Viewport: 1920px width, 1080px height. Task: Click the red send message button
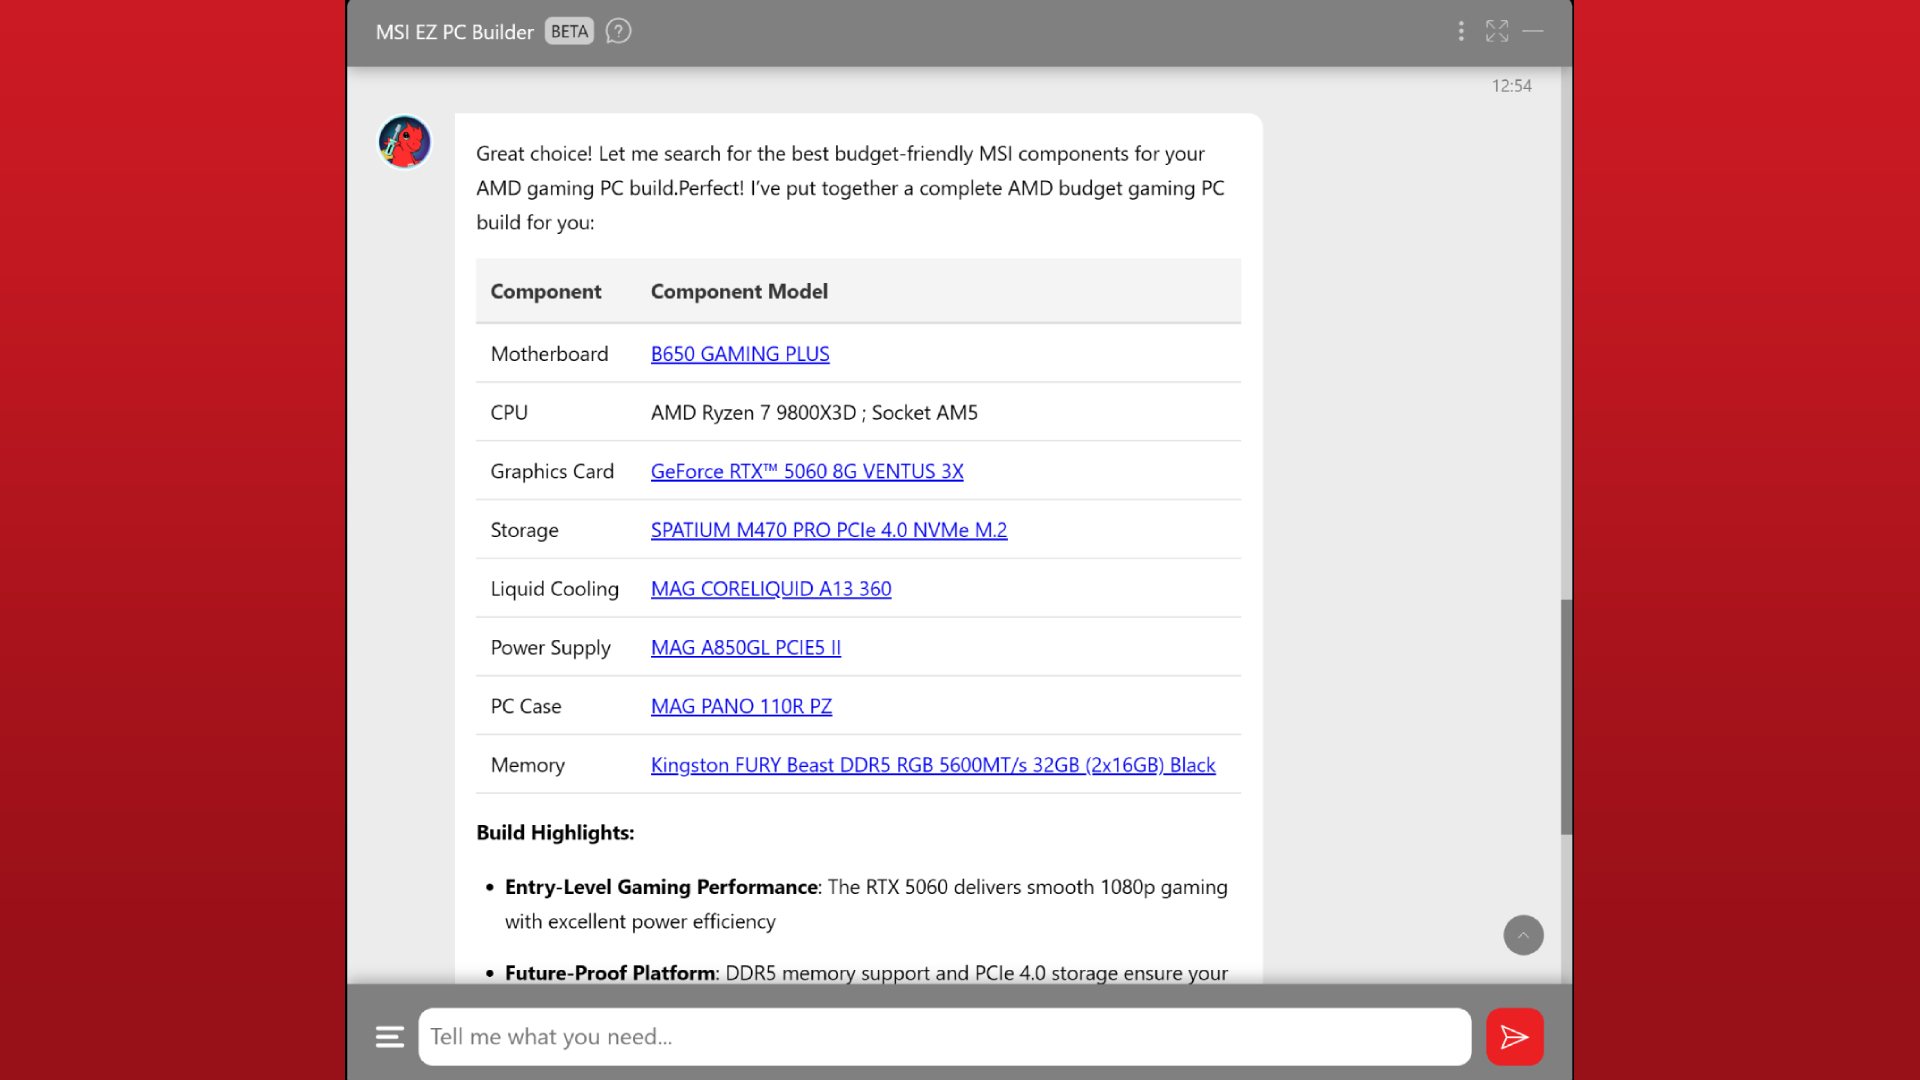[x=1514, y=1037]
